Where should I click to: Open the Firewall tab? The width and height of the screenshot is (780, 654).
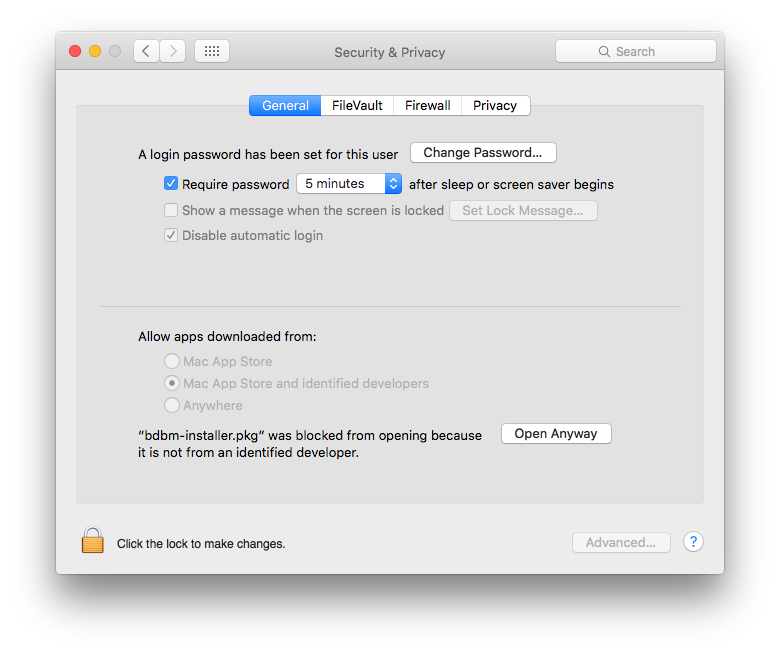pyautogui.click(x=428, y=105)
